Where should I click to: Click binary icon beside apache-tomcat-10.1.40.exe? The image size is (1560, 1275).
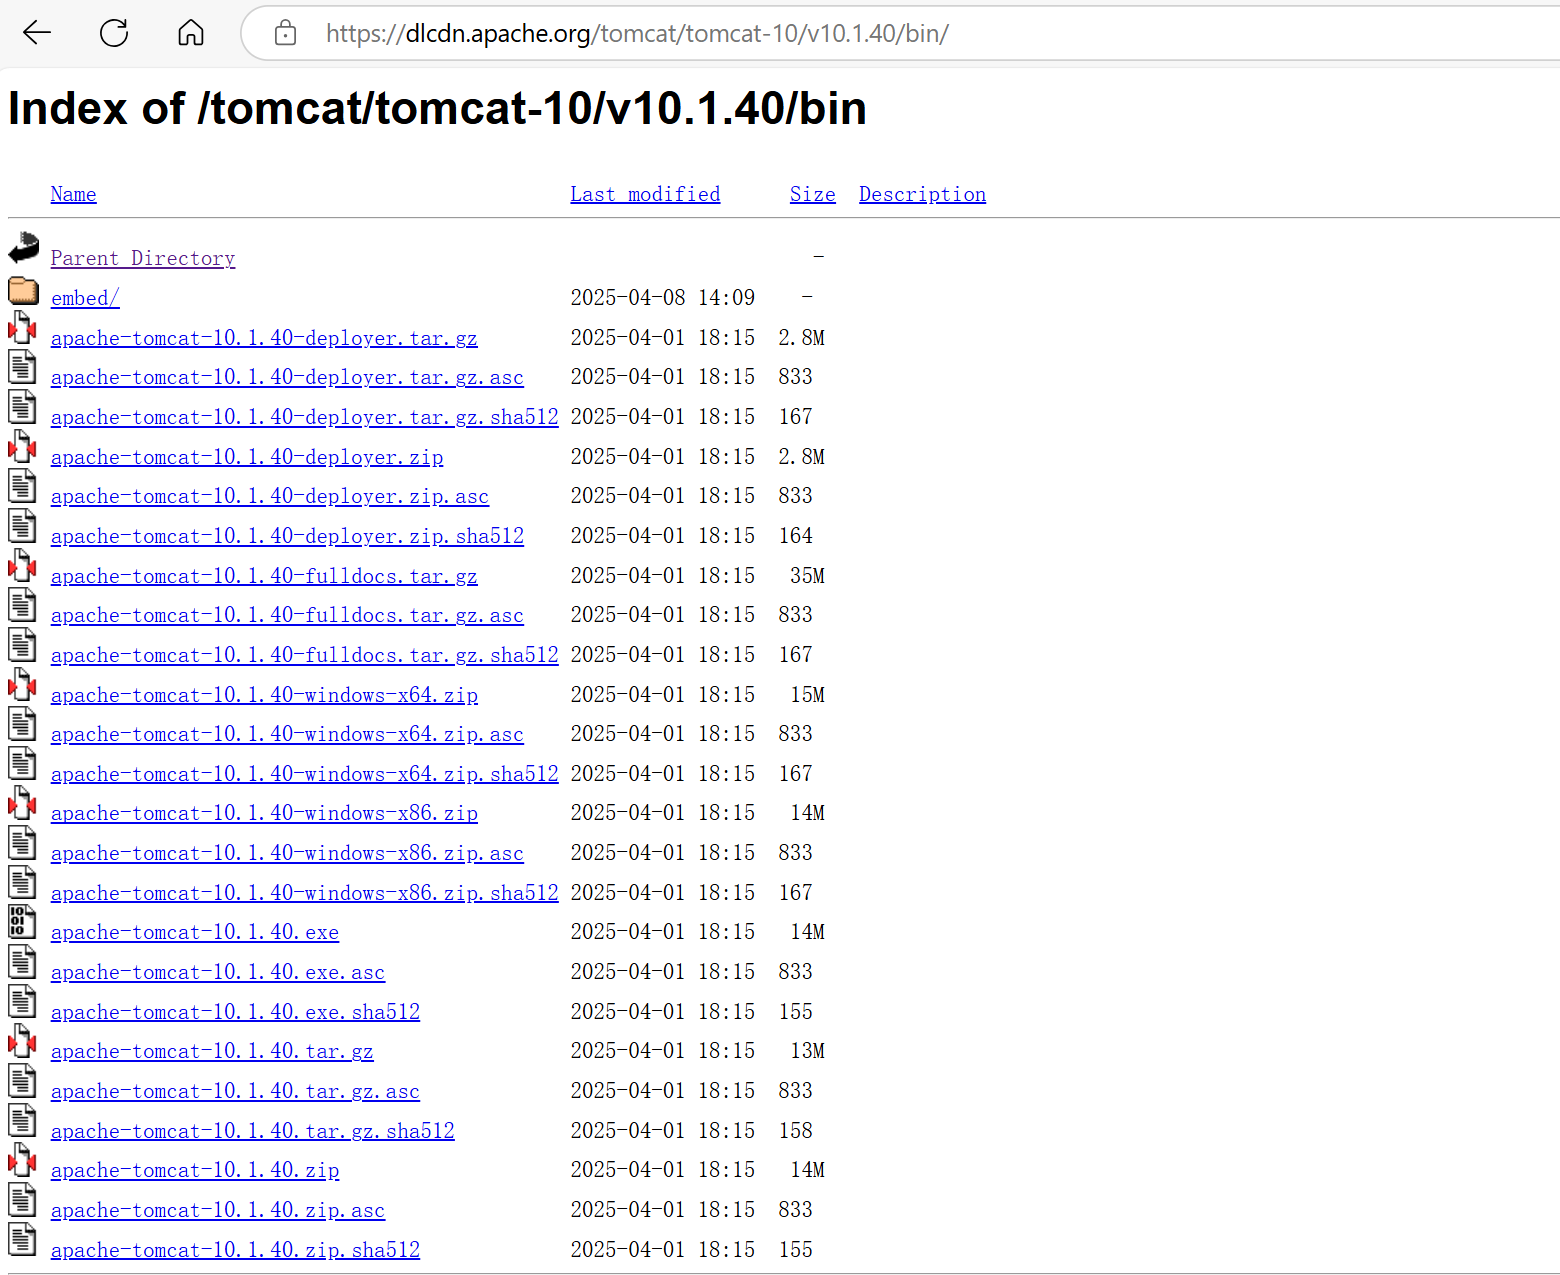pyautogui.click(x=23, y=922)
